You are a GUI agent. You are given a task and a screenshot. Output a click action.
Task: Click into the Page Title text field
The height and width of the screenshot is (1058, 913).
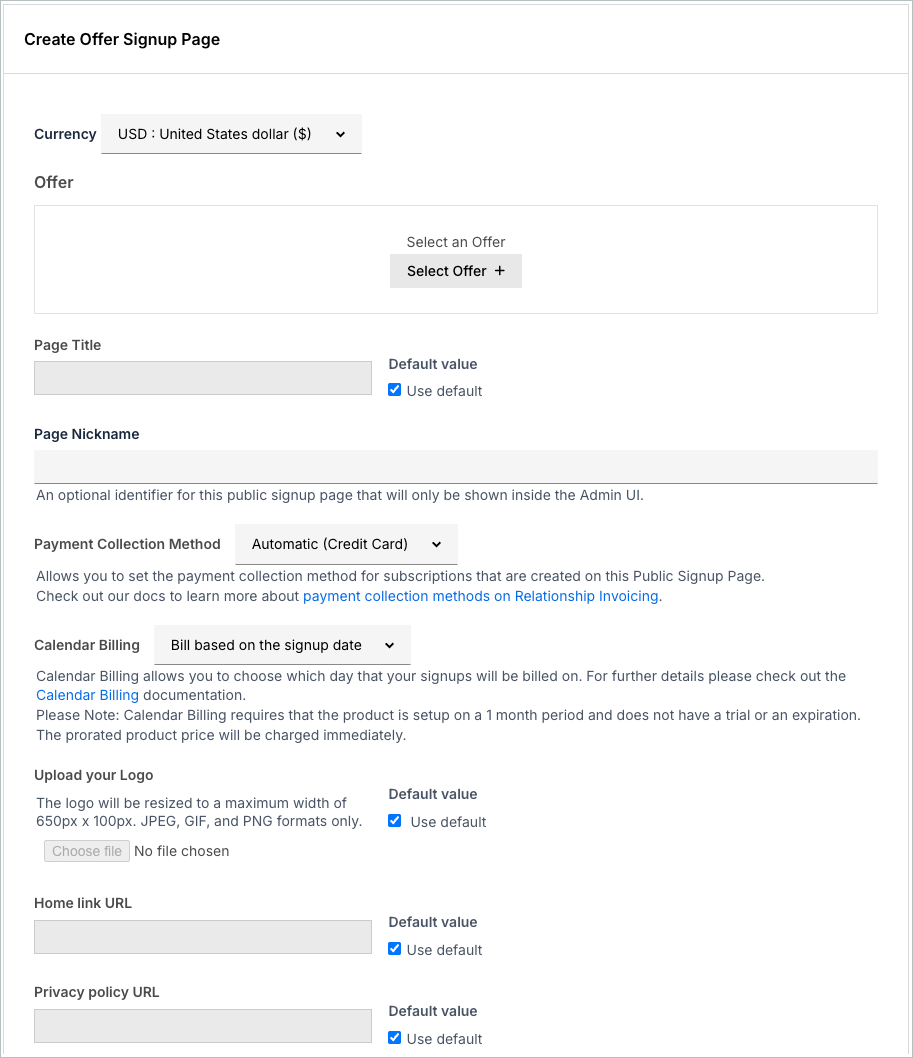click(203, 378)
